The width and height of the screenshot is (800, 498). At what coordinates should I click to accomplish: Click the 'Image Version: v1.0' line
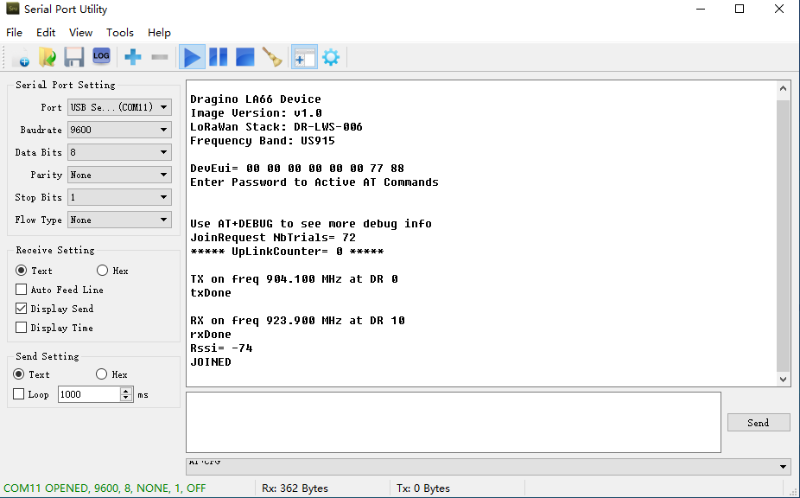point(256,113)
